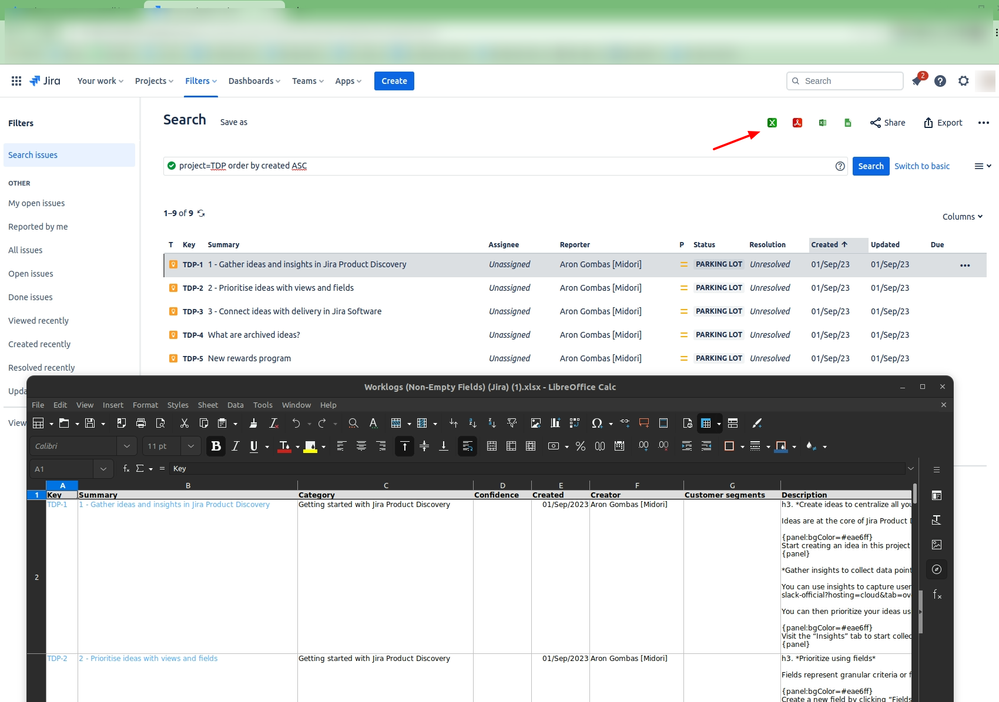Open the Format menu in Calc
The width and height of the screenshot is (999, 702).
(145, 405)
